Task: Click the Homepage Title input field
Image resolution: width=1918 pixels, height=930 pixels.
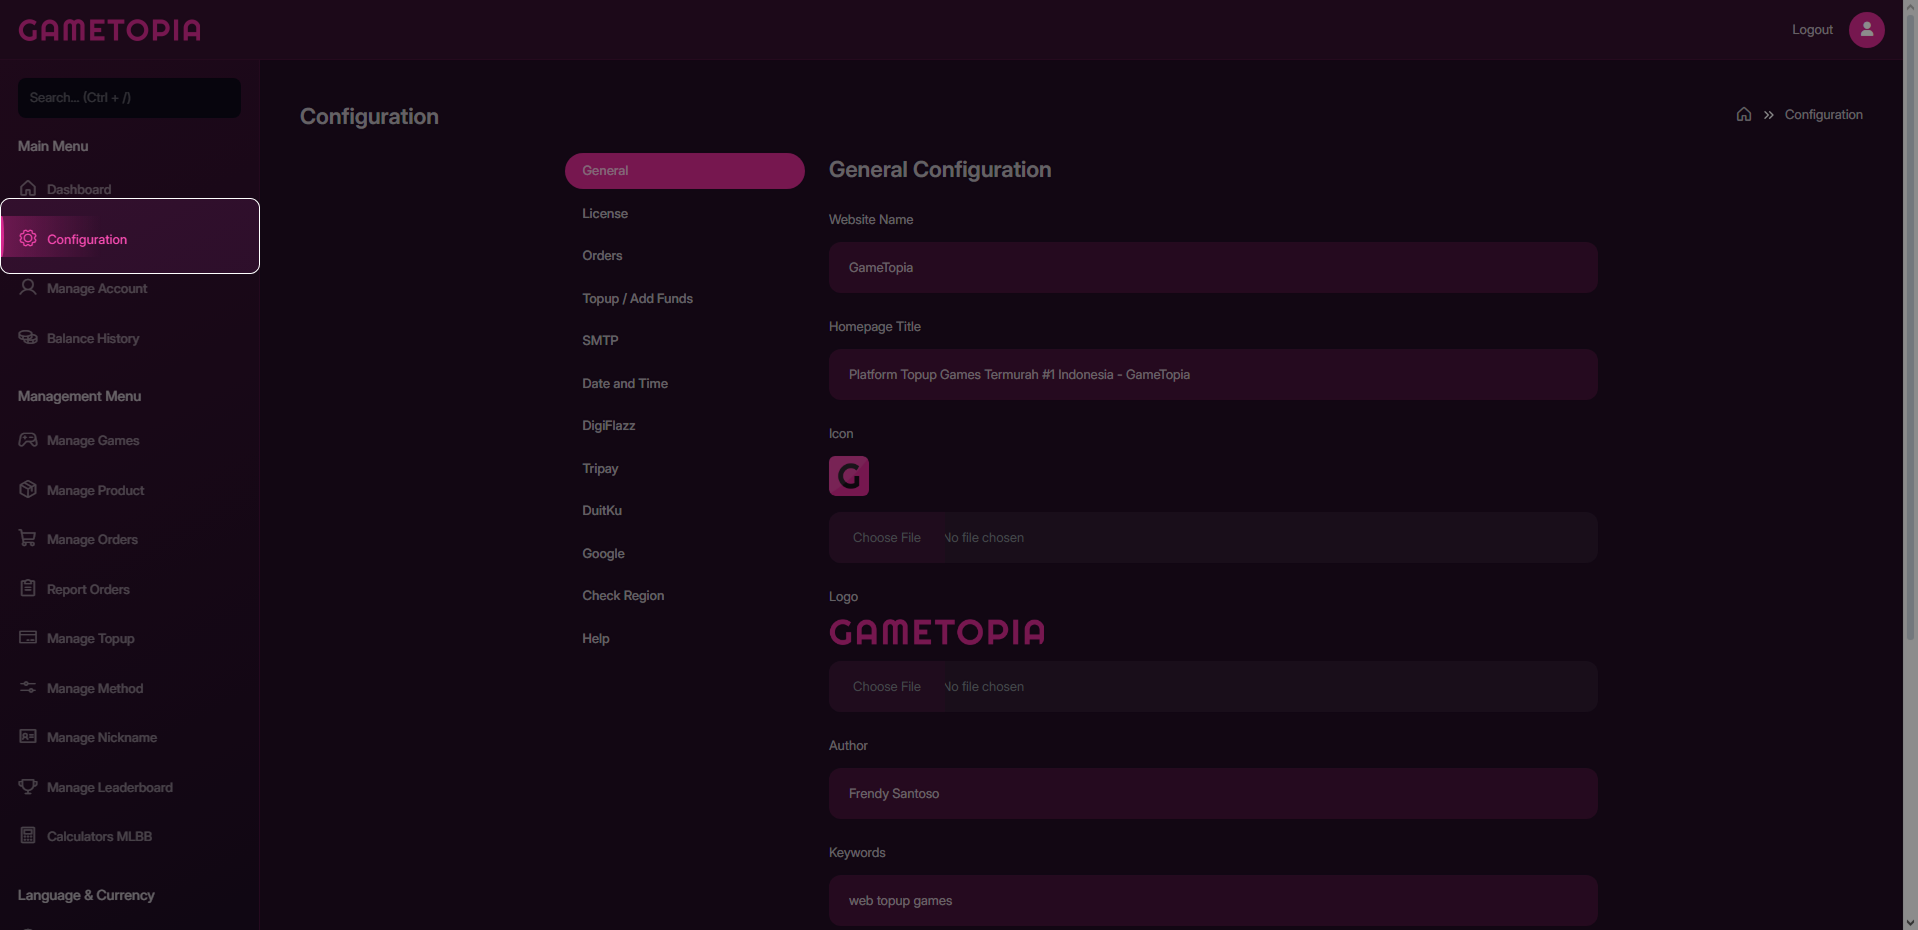Action: point(1213,375)
